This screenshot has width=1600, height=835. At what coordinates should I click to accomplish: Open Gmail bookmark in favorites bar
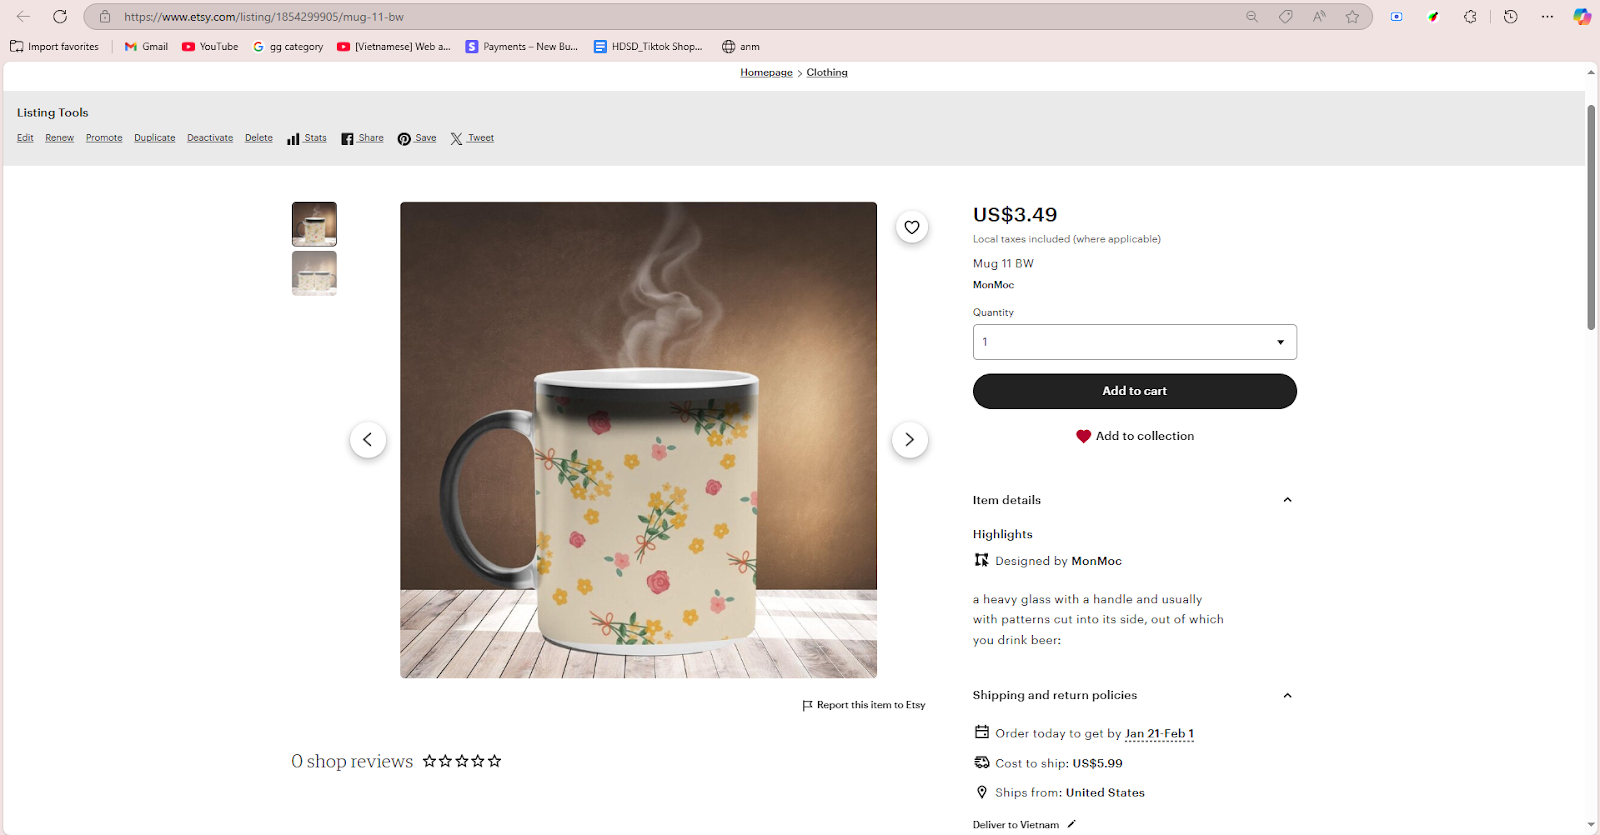point(146,46)
